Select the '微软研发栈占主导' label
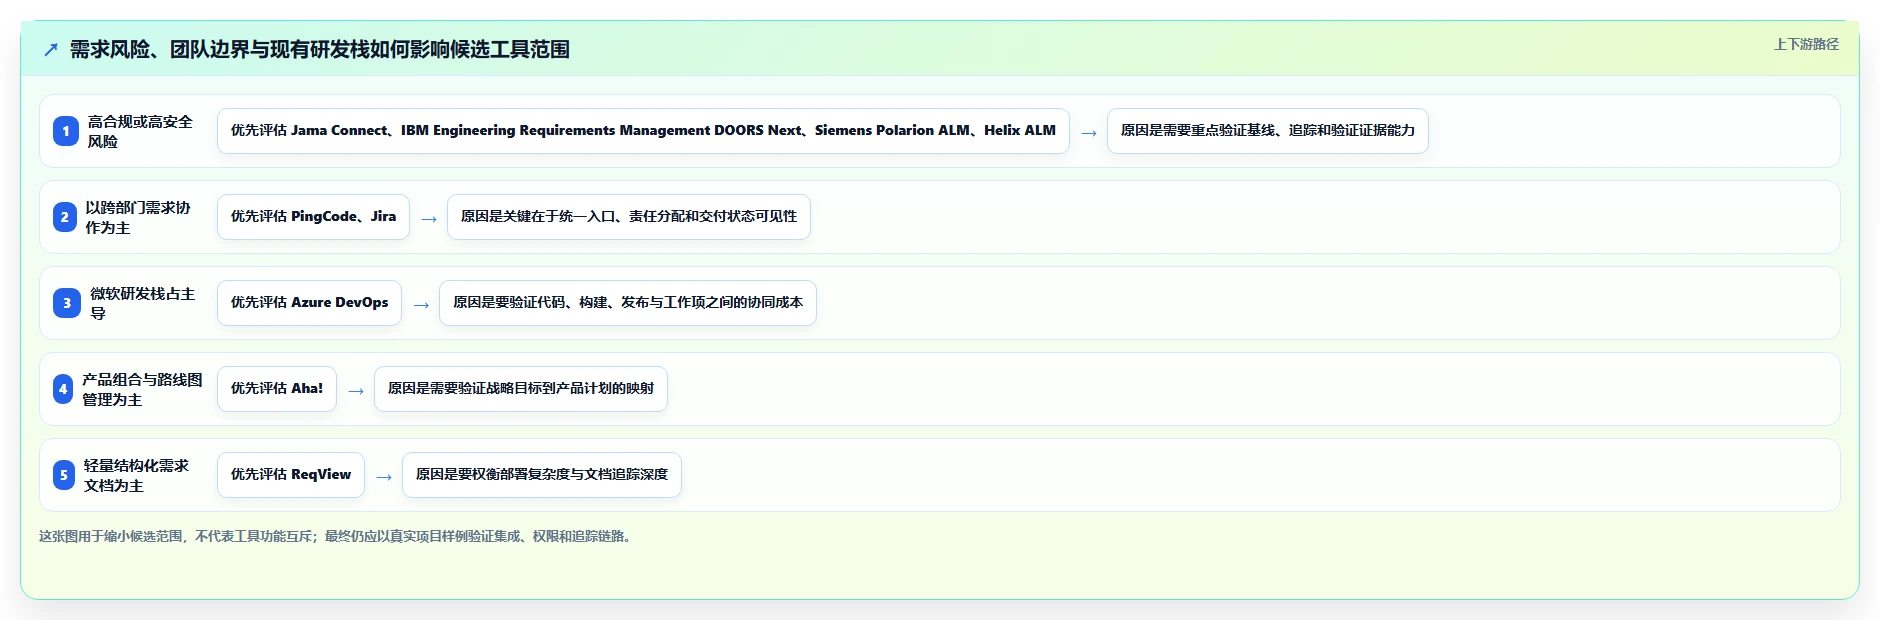Viewport: 1880px width, 620px height. 143,303
